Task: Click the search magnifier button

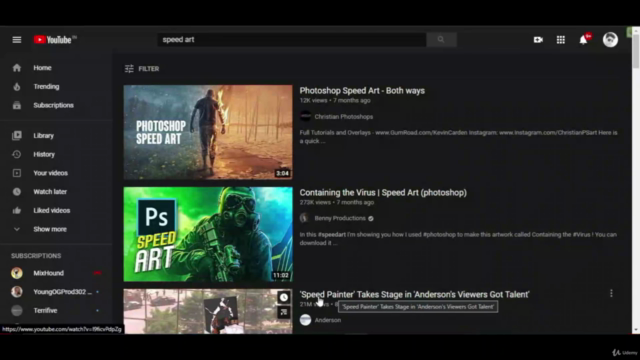Action: 441,40
